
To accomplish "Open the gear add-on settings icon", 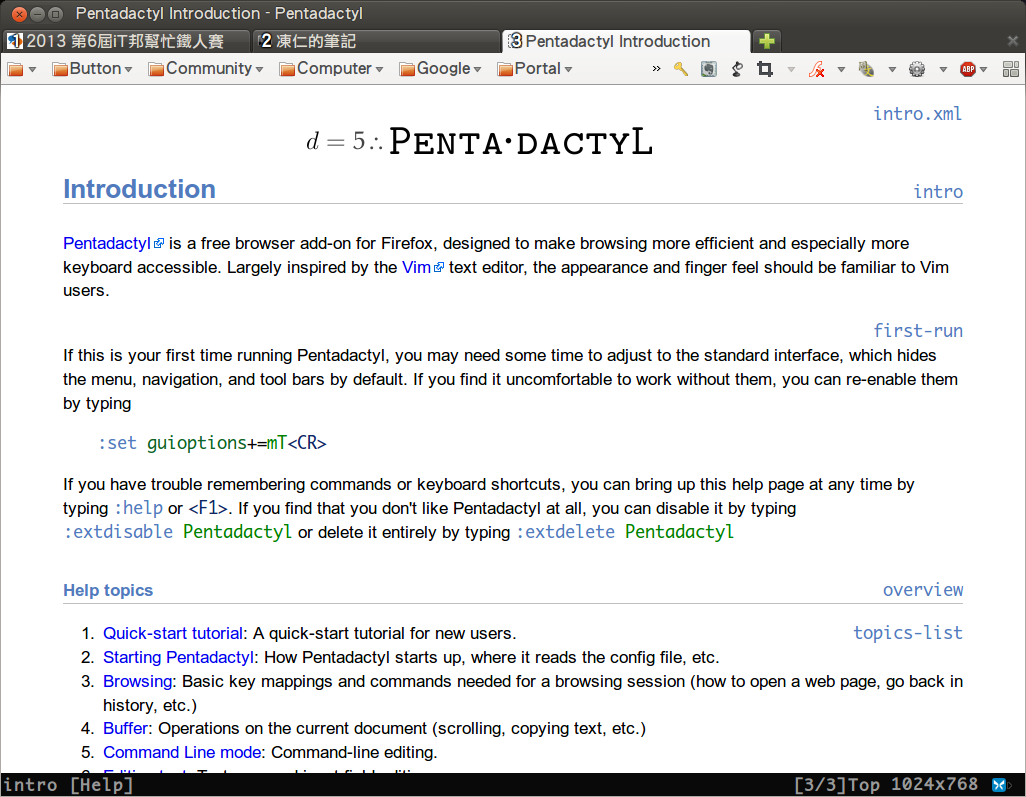I will pyautogui.click(x=917, y=70).
